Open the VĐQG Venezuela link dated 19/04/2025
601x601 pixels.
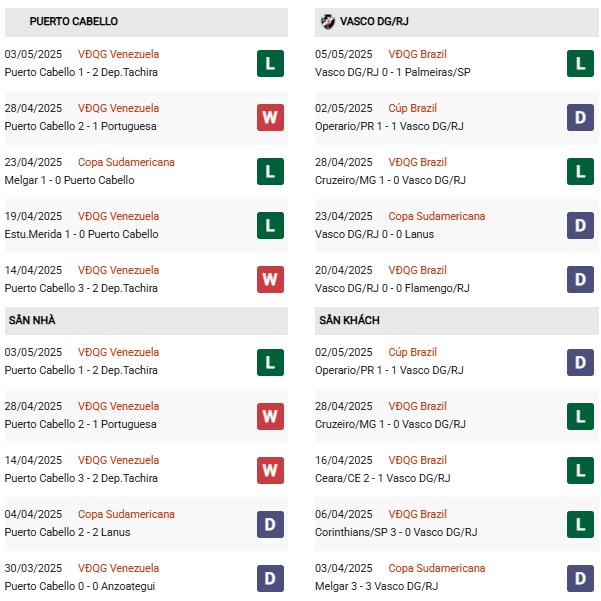[x=118, y=216]
